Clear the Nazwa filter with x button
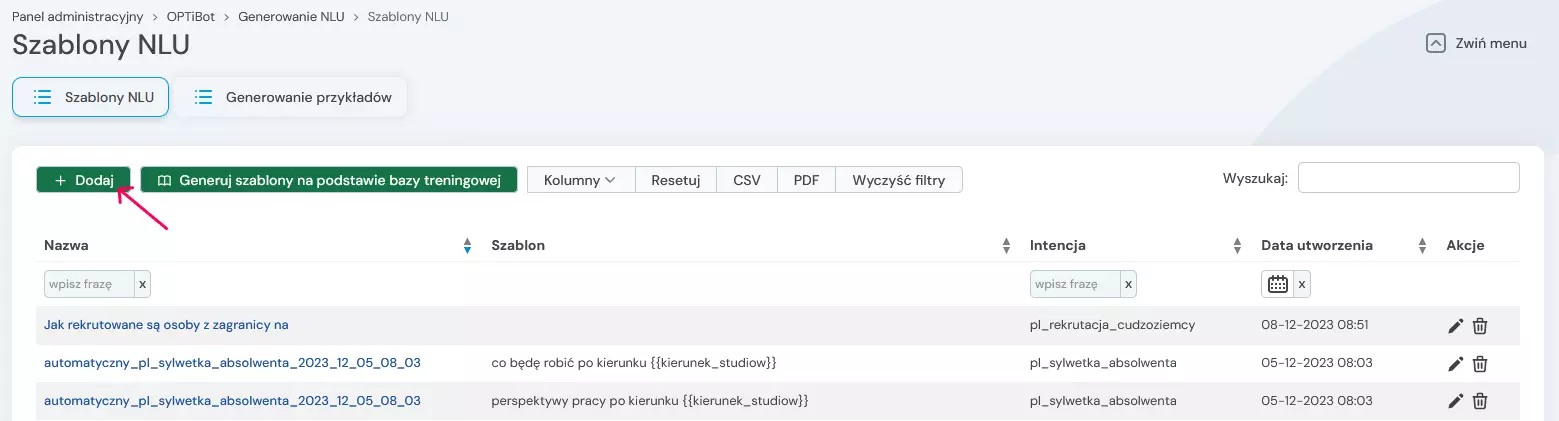Viewport: 1559px width, 421px height. point(142,284)
